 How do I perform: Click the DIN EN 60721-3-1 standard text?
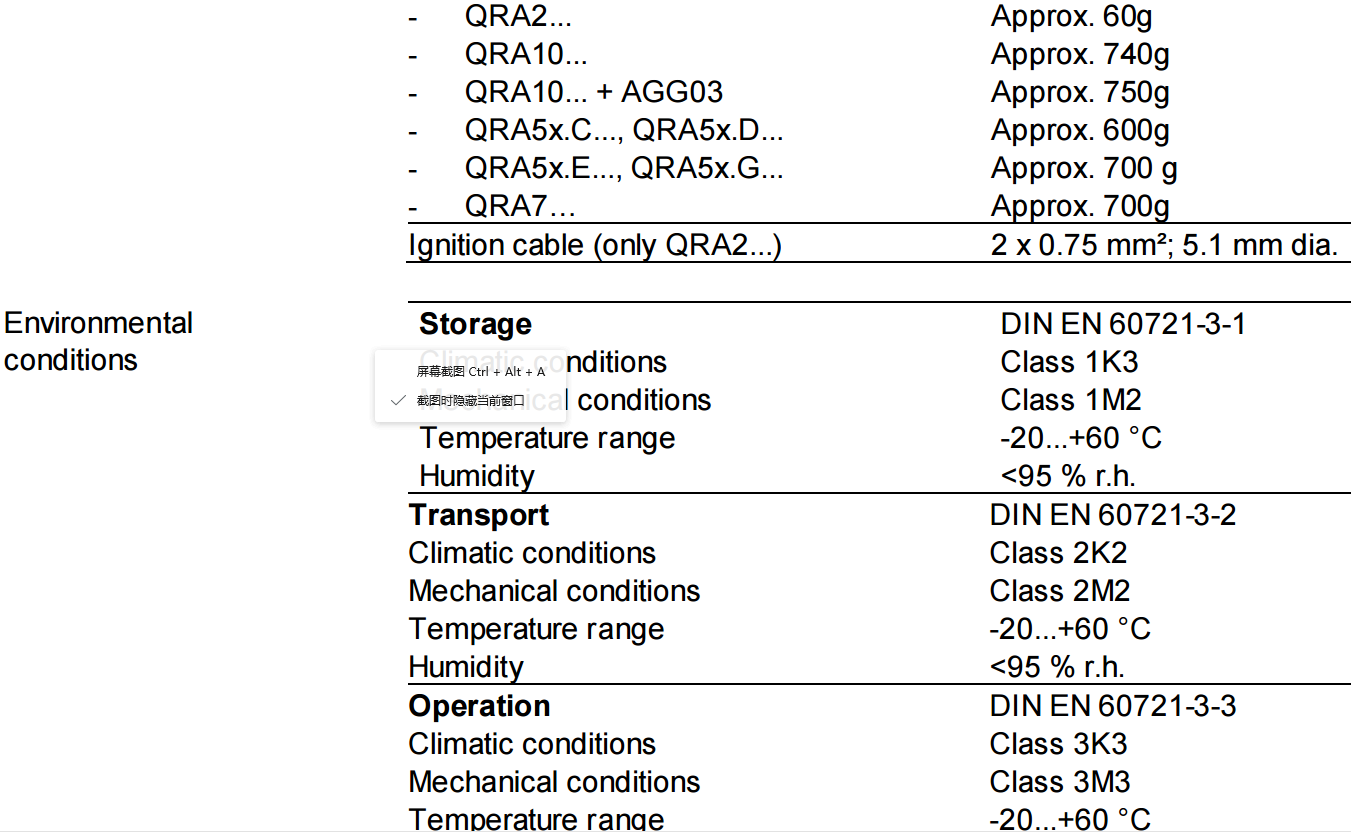(x=1122, y=324)
